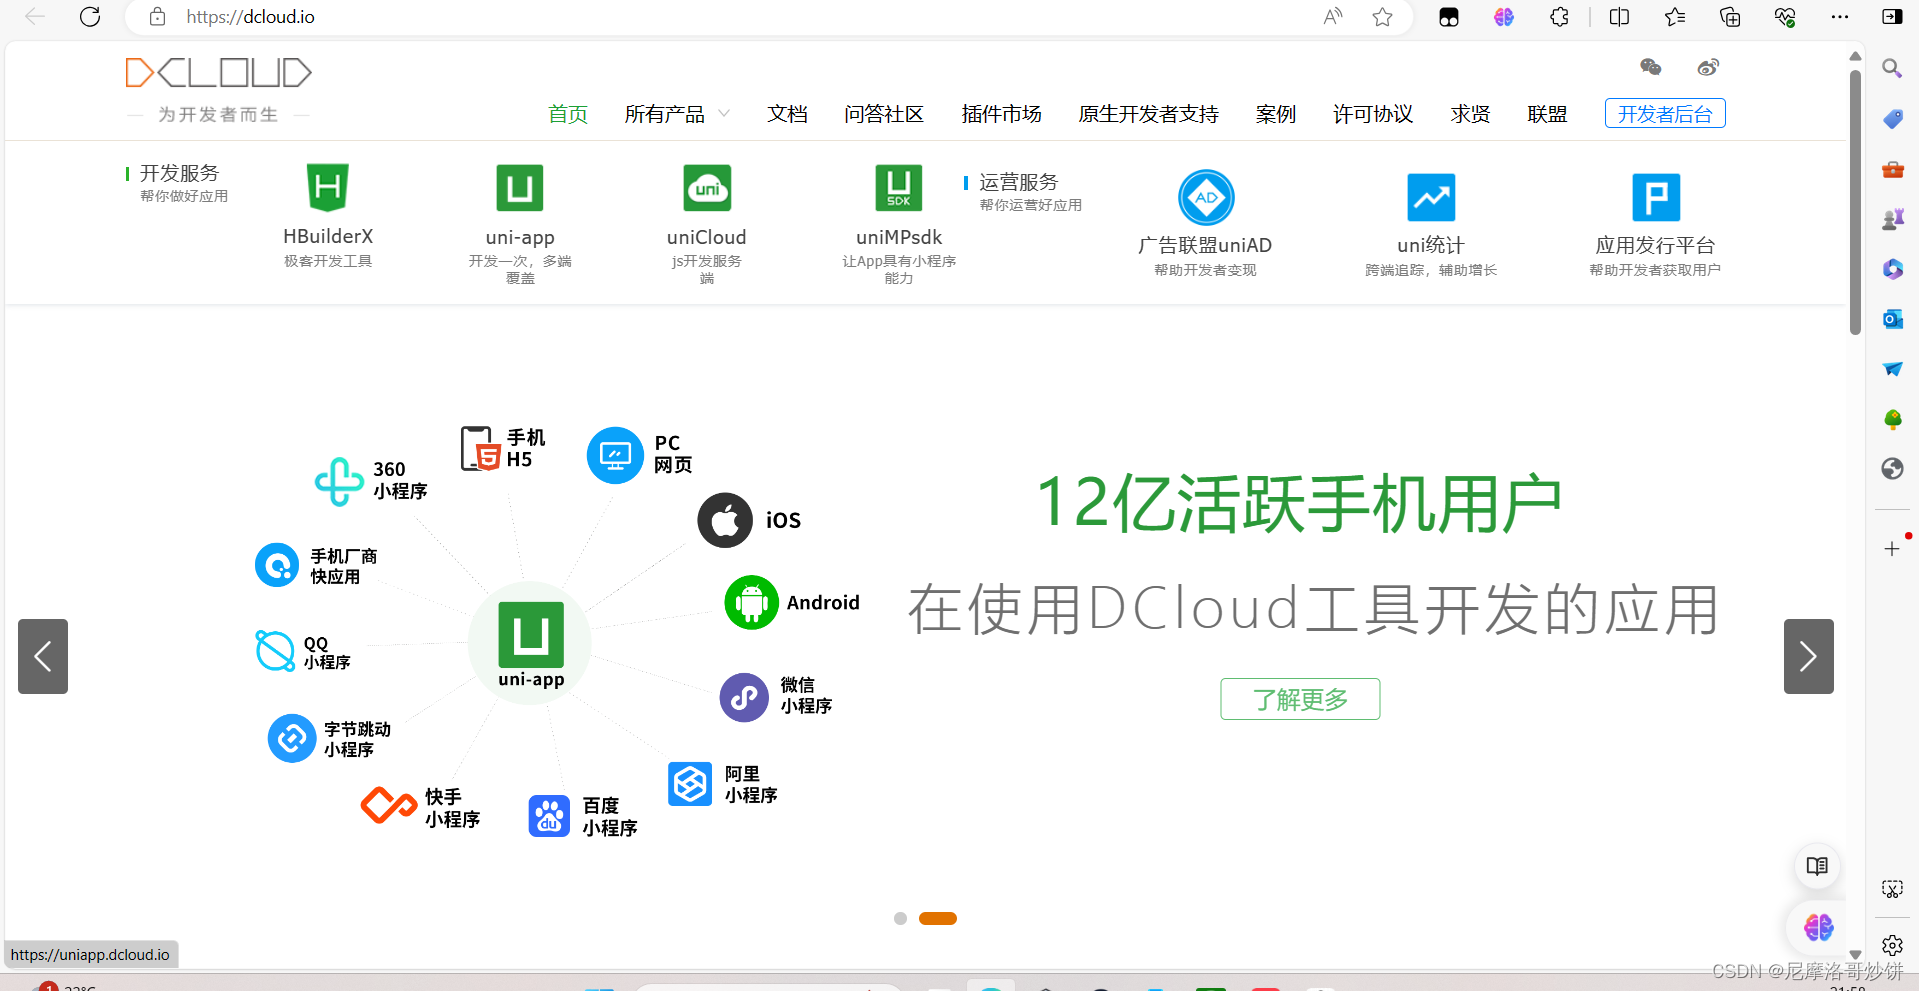Click the PC网页 monitor icon

[x=615, y=455]
